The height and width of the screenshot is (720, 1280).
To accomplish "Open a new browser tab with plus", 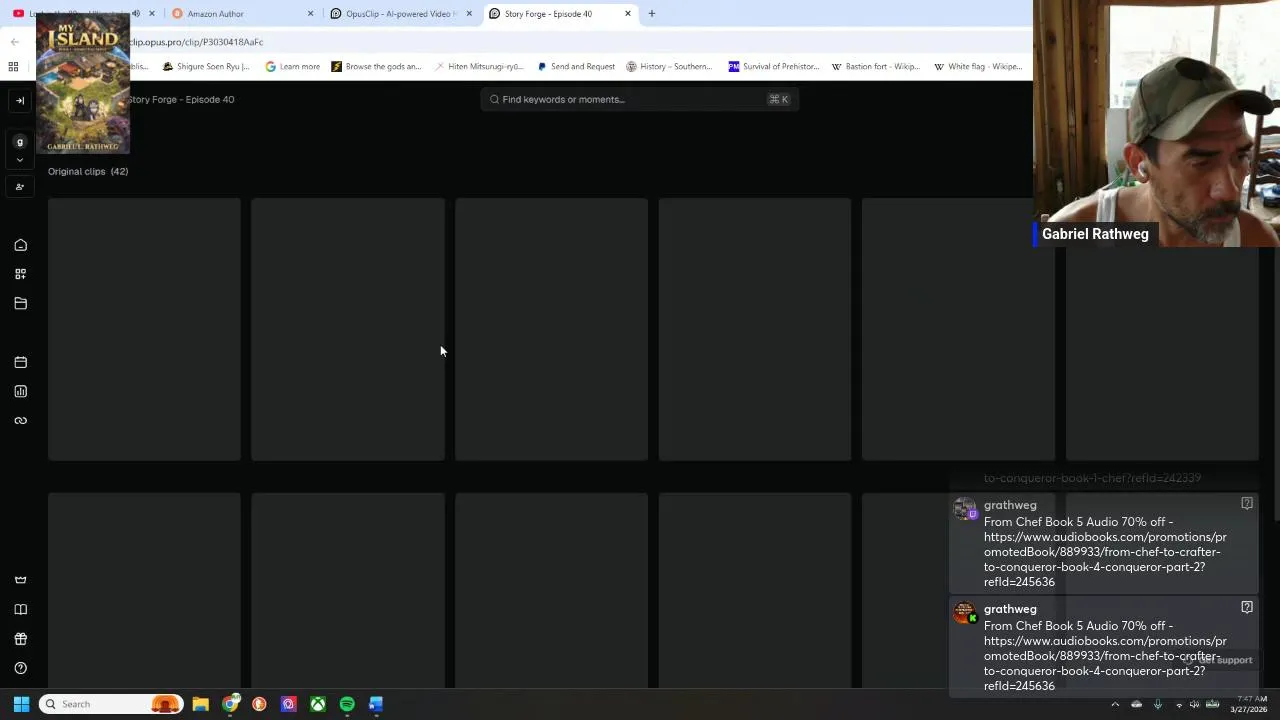I will [652, 14].
